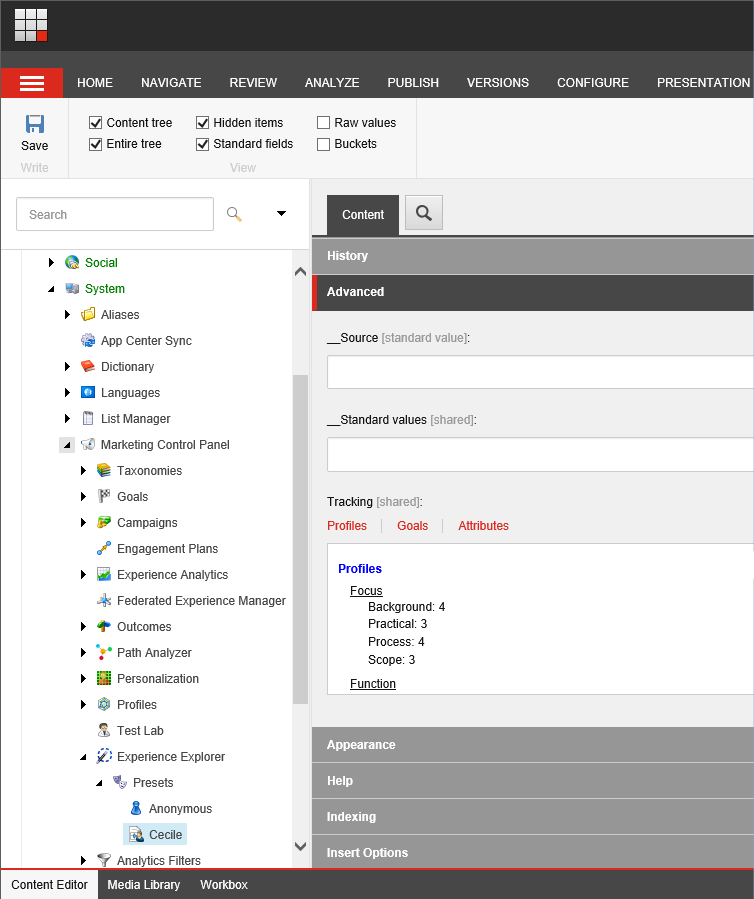The image size is (754, 899).
Task: Collapse the Marketing Control Panel node
Action: point(67,445)
